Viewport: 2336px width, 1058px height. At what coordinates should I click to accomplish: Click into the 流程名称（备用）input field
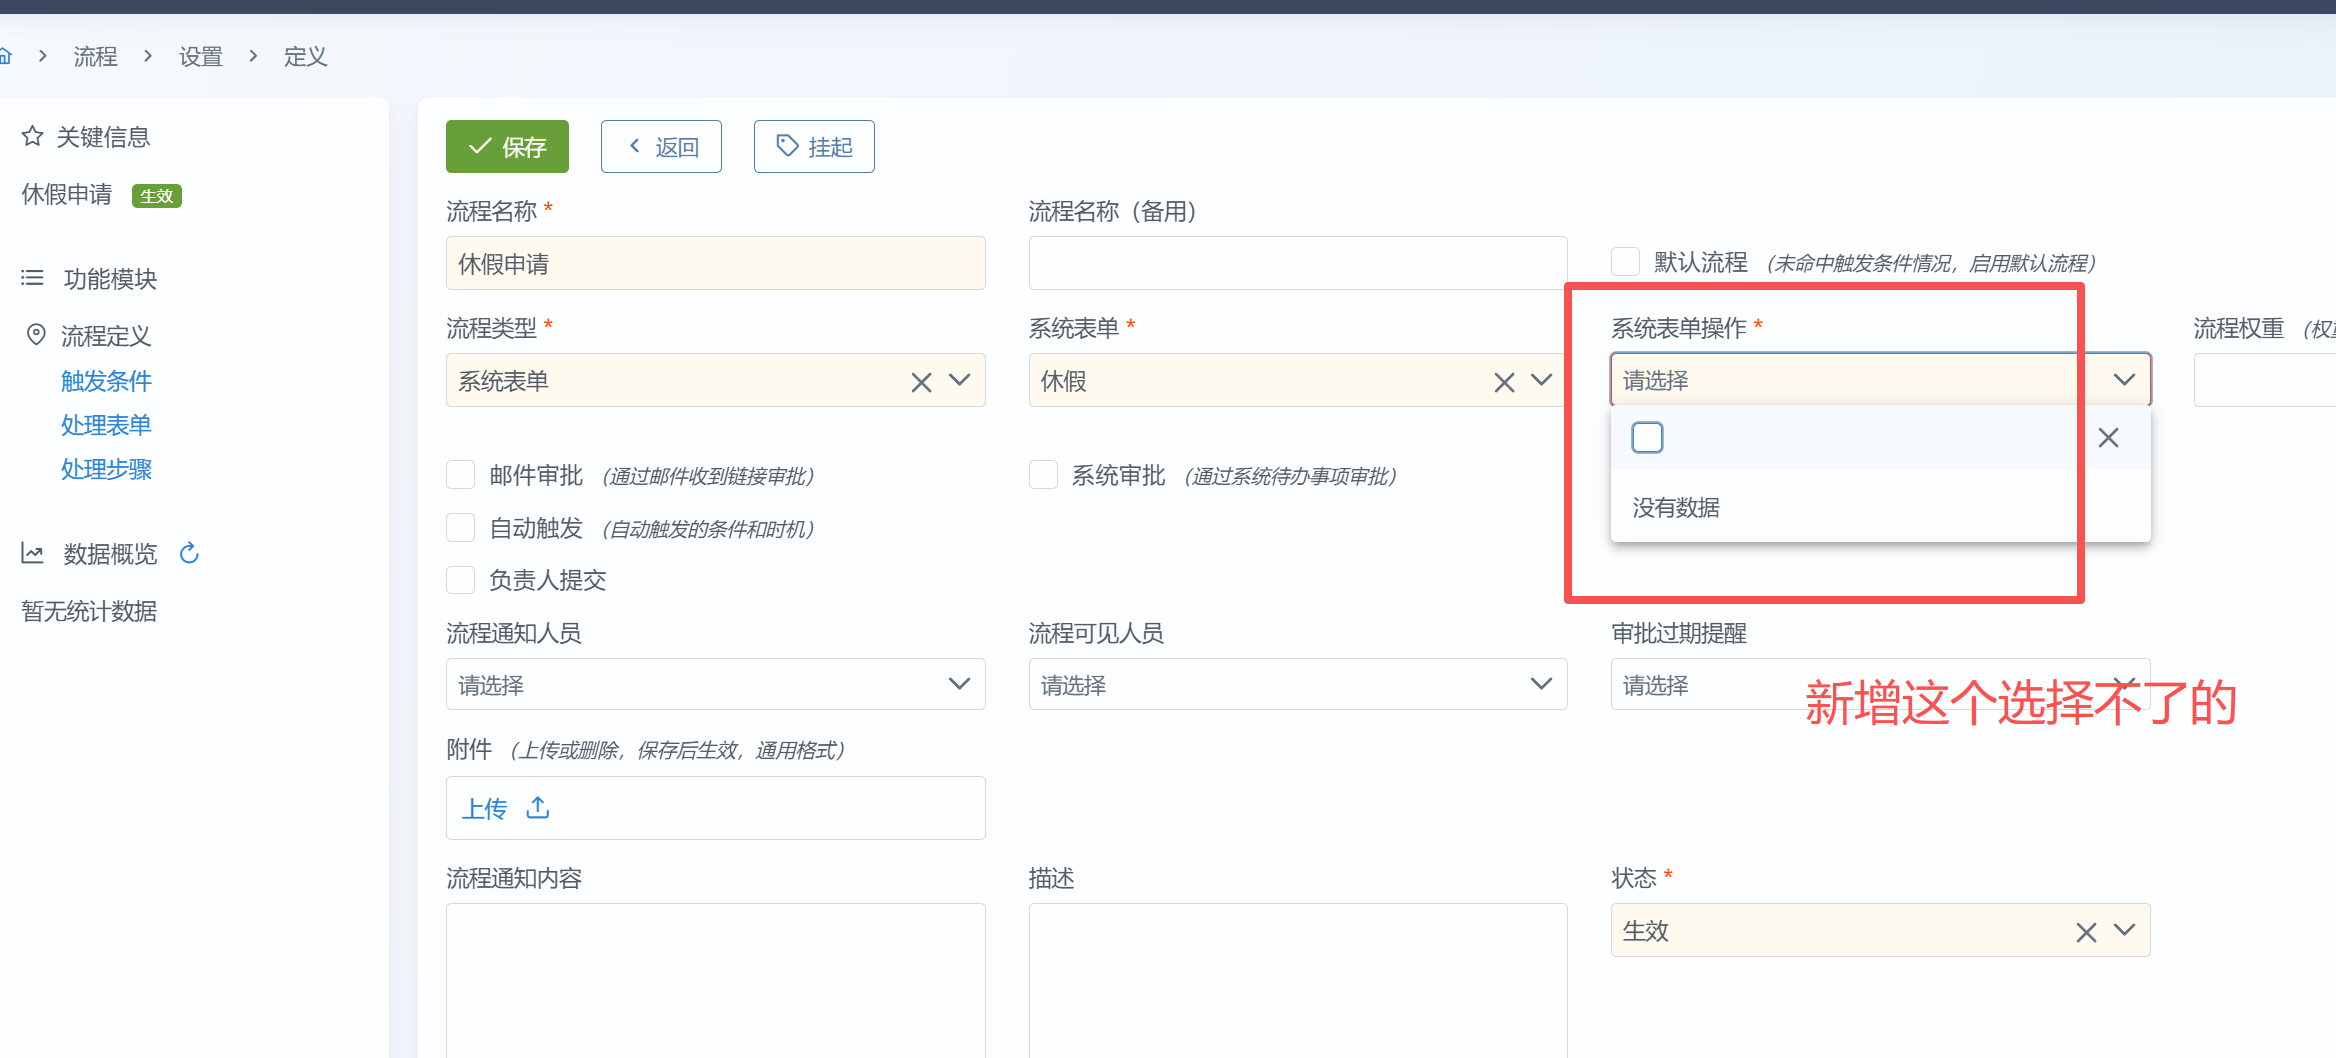1297,263
